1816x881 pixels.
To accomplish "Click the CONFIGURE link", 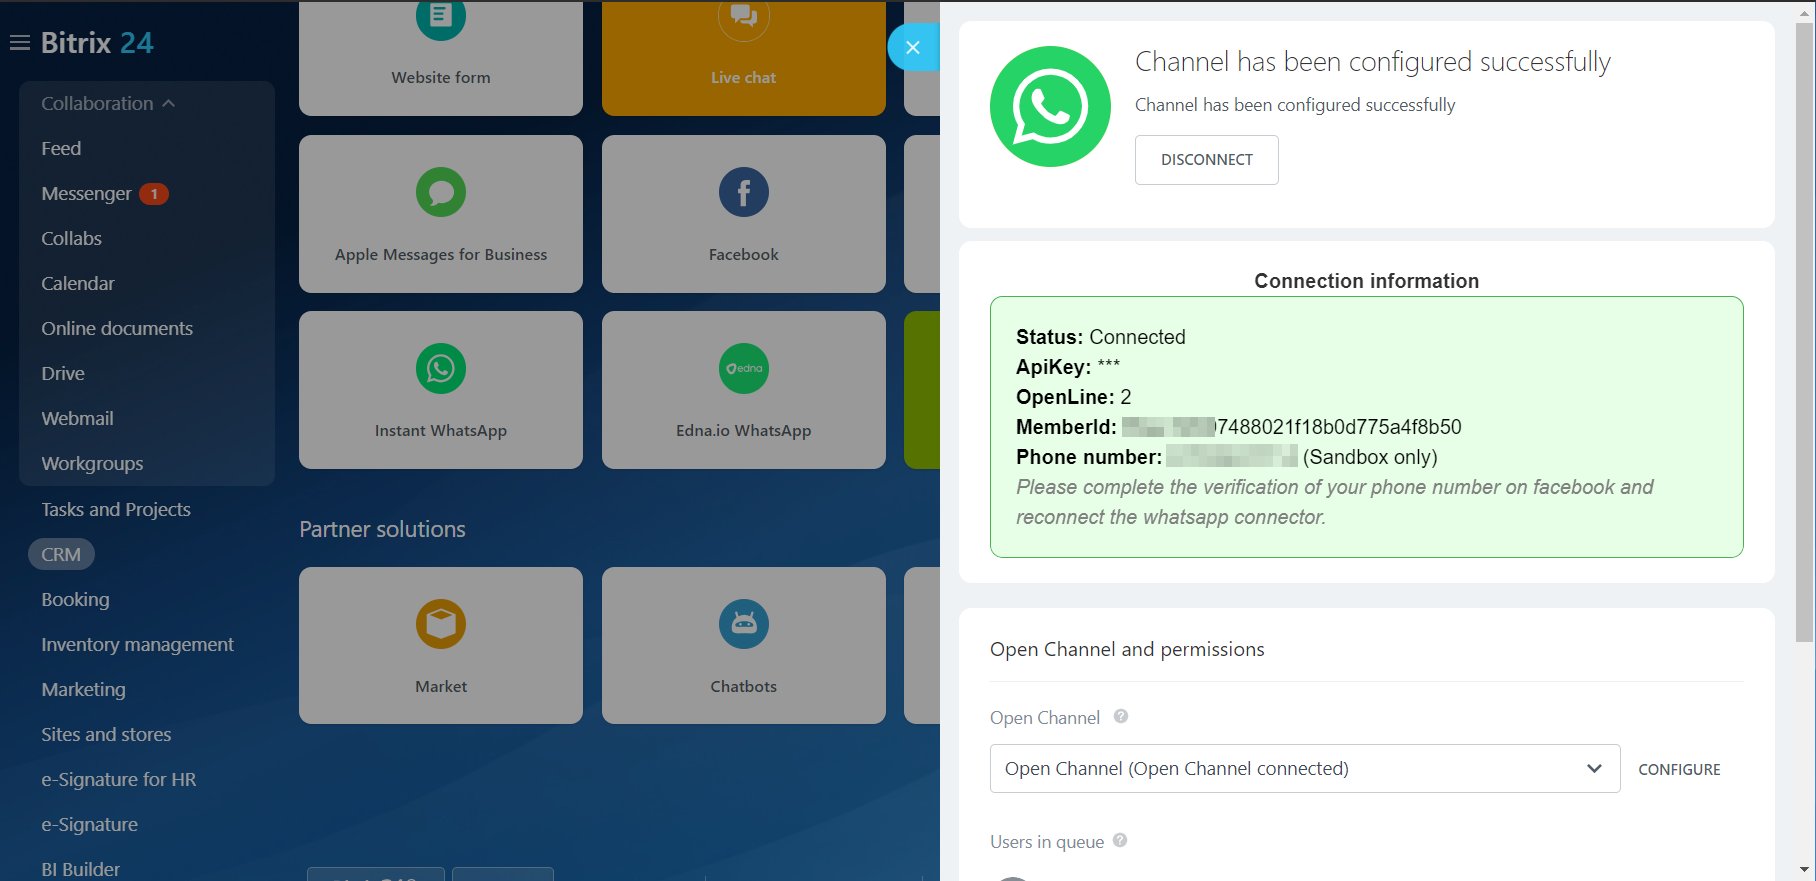I will tap(1679, 770).
